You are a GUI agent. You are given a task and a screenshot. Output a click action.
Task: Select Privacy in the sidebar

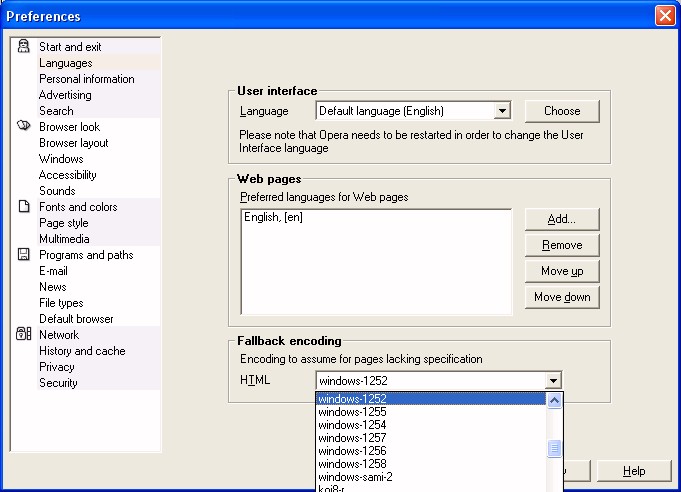[x=56, y=367]
